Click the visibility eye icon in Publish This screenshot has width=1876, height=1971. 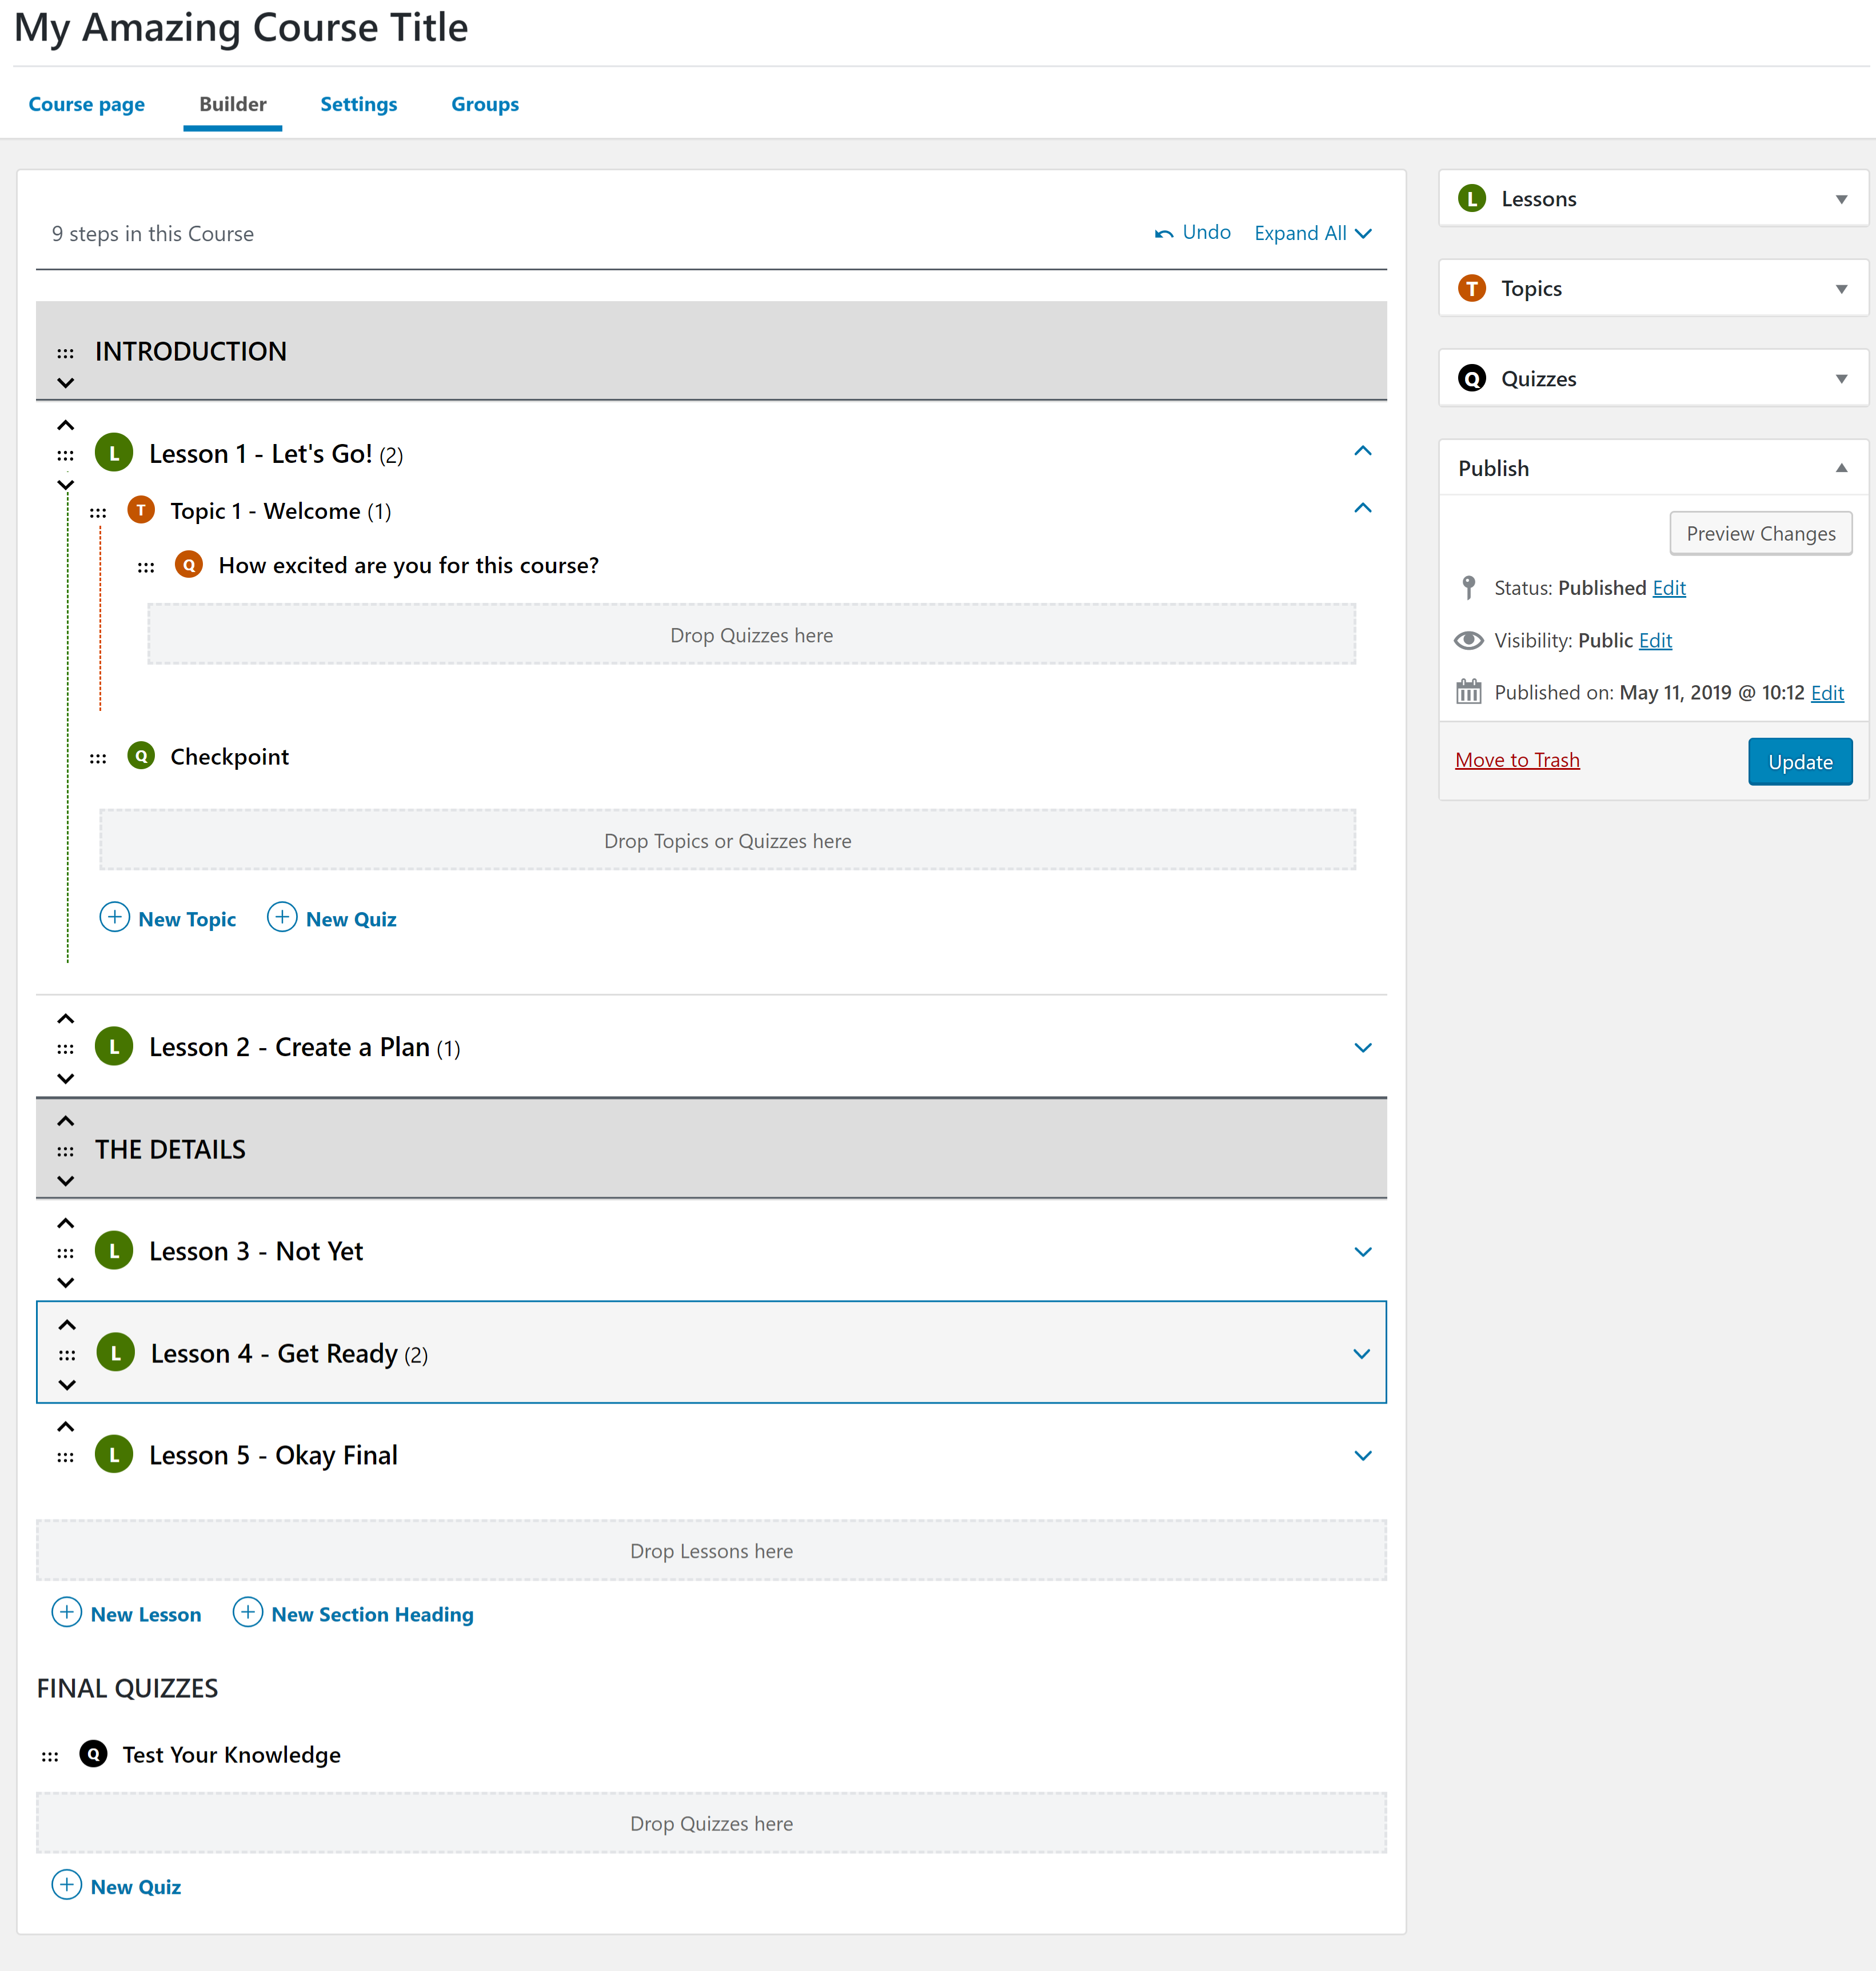coord(1468,640)
